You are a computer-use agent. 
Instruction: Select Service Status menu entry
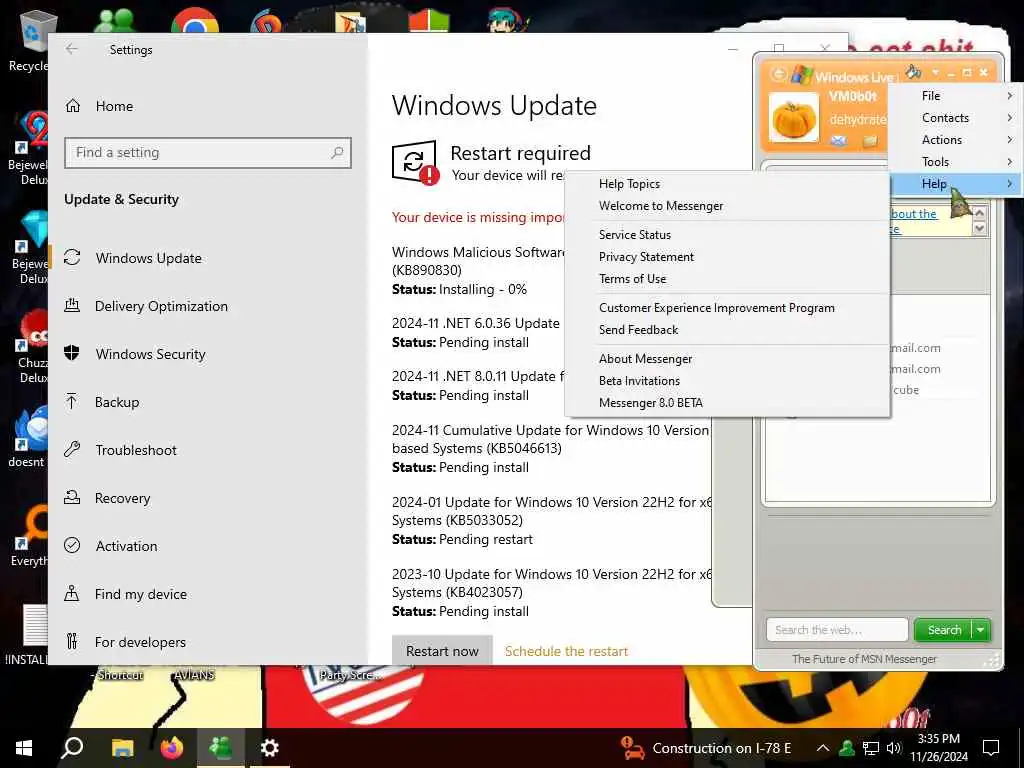tap(727, 234)
